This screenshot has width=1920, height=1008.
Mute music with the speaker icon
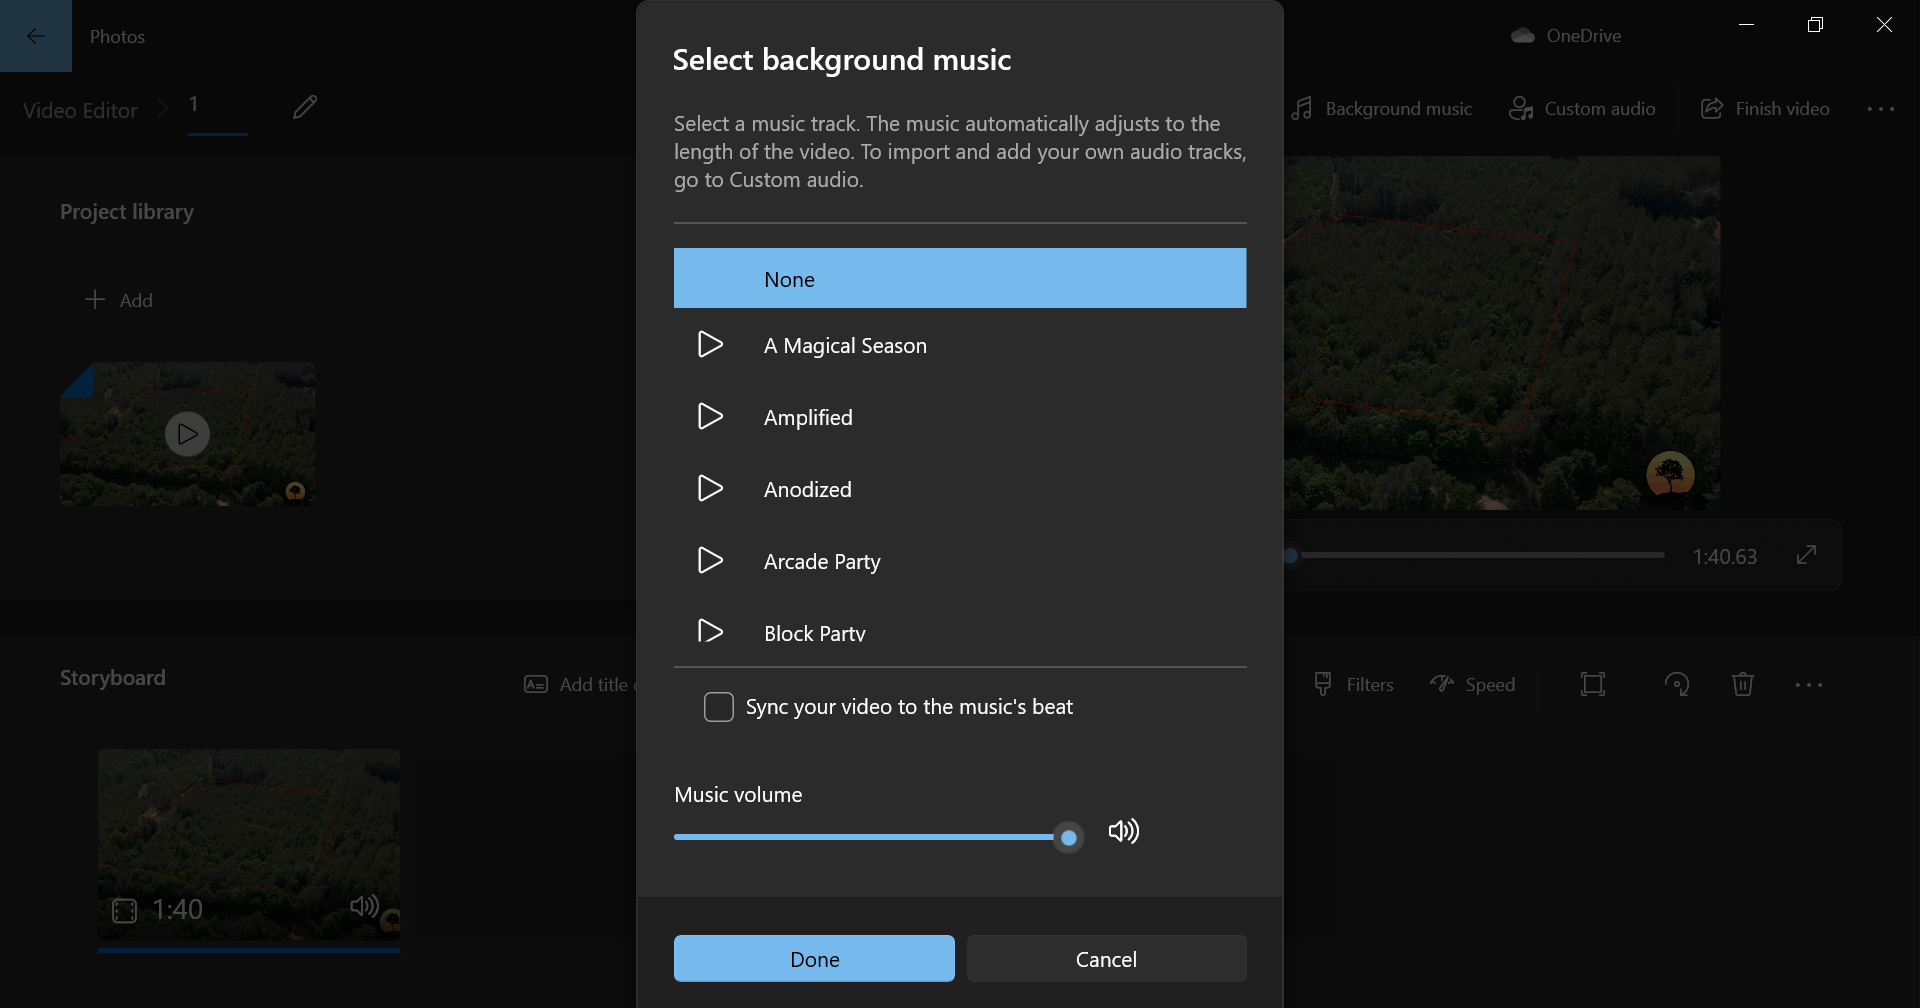coord(1123,832)
